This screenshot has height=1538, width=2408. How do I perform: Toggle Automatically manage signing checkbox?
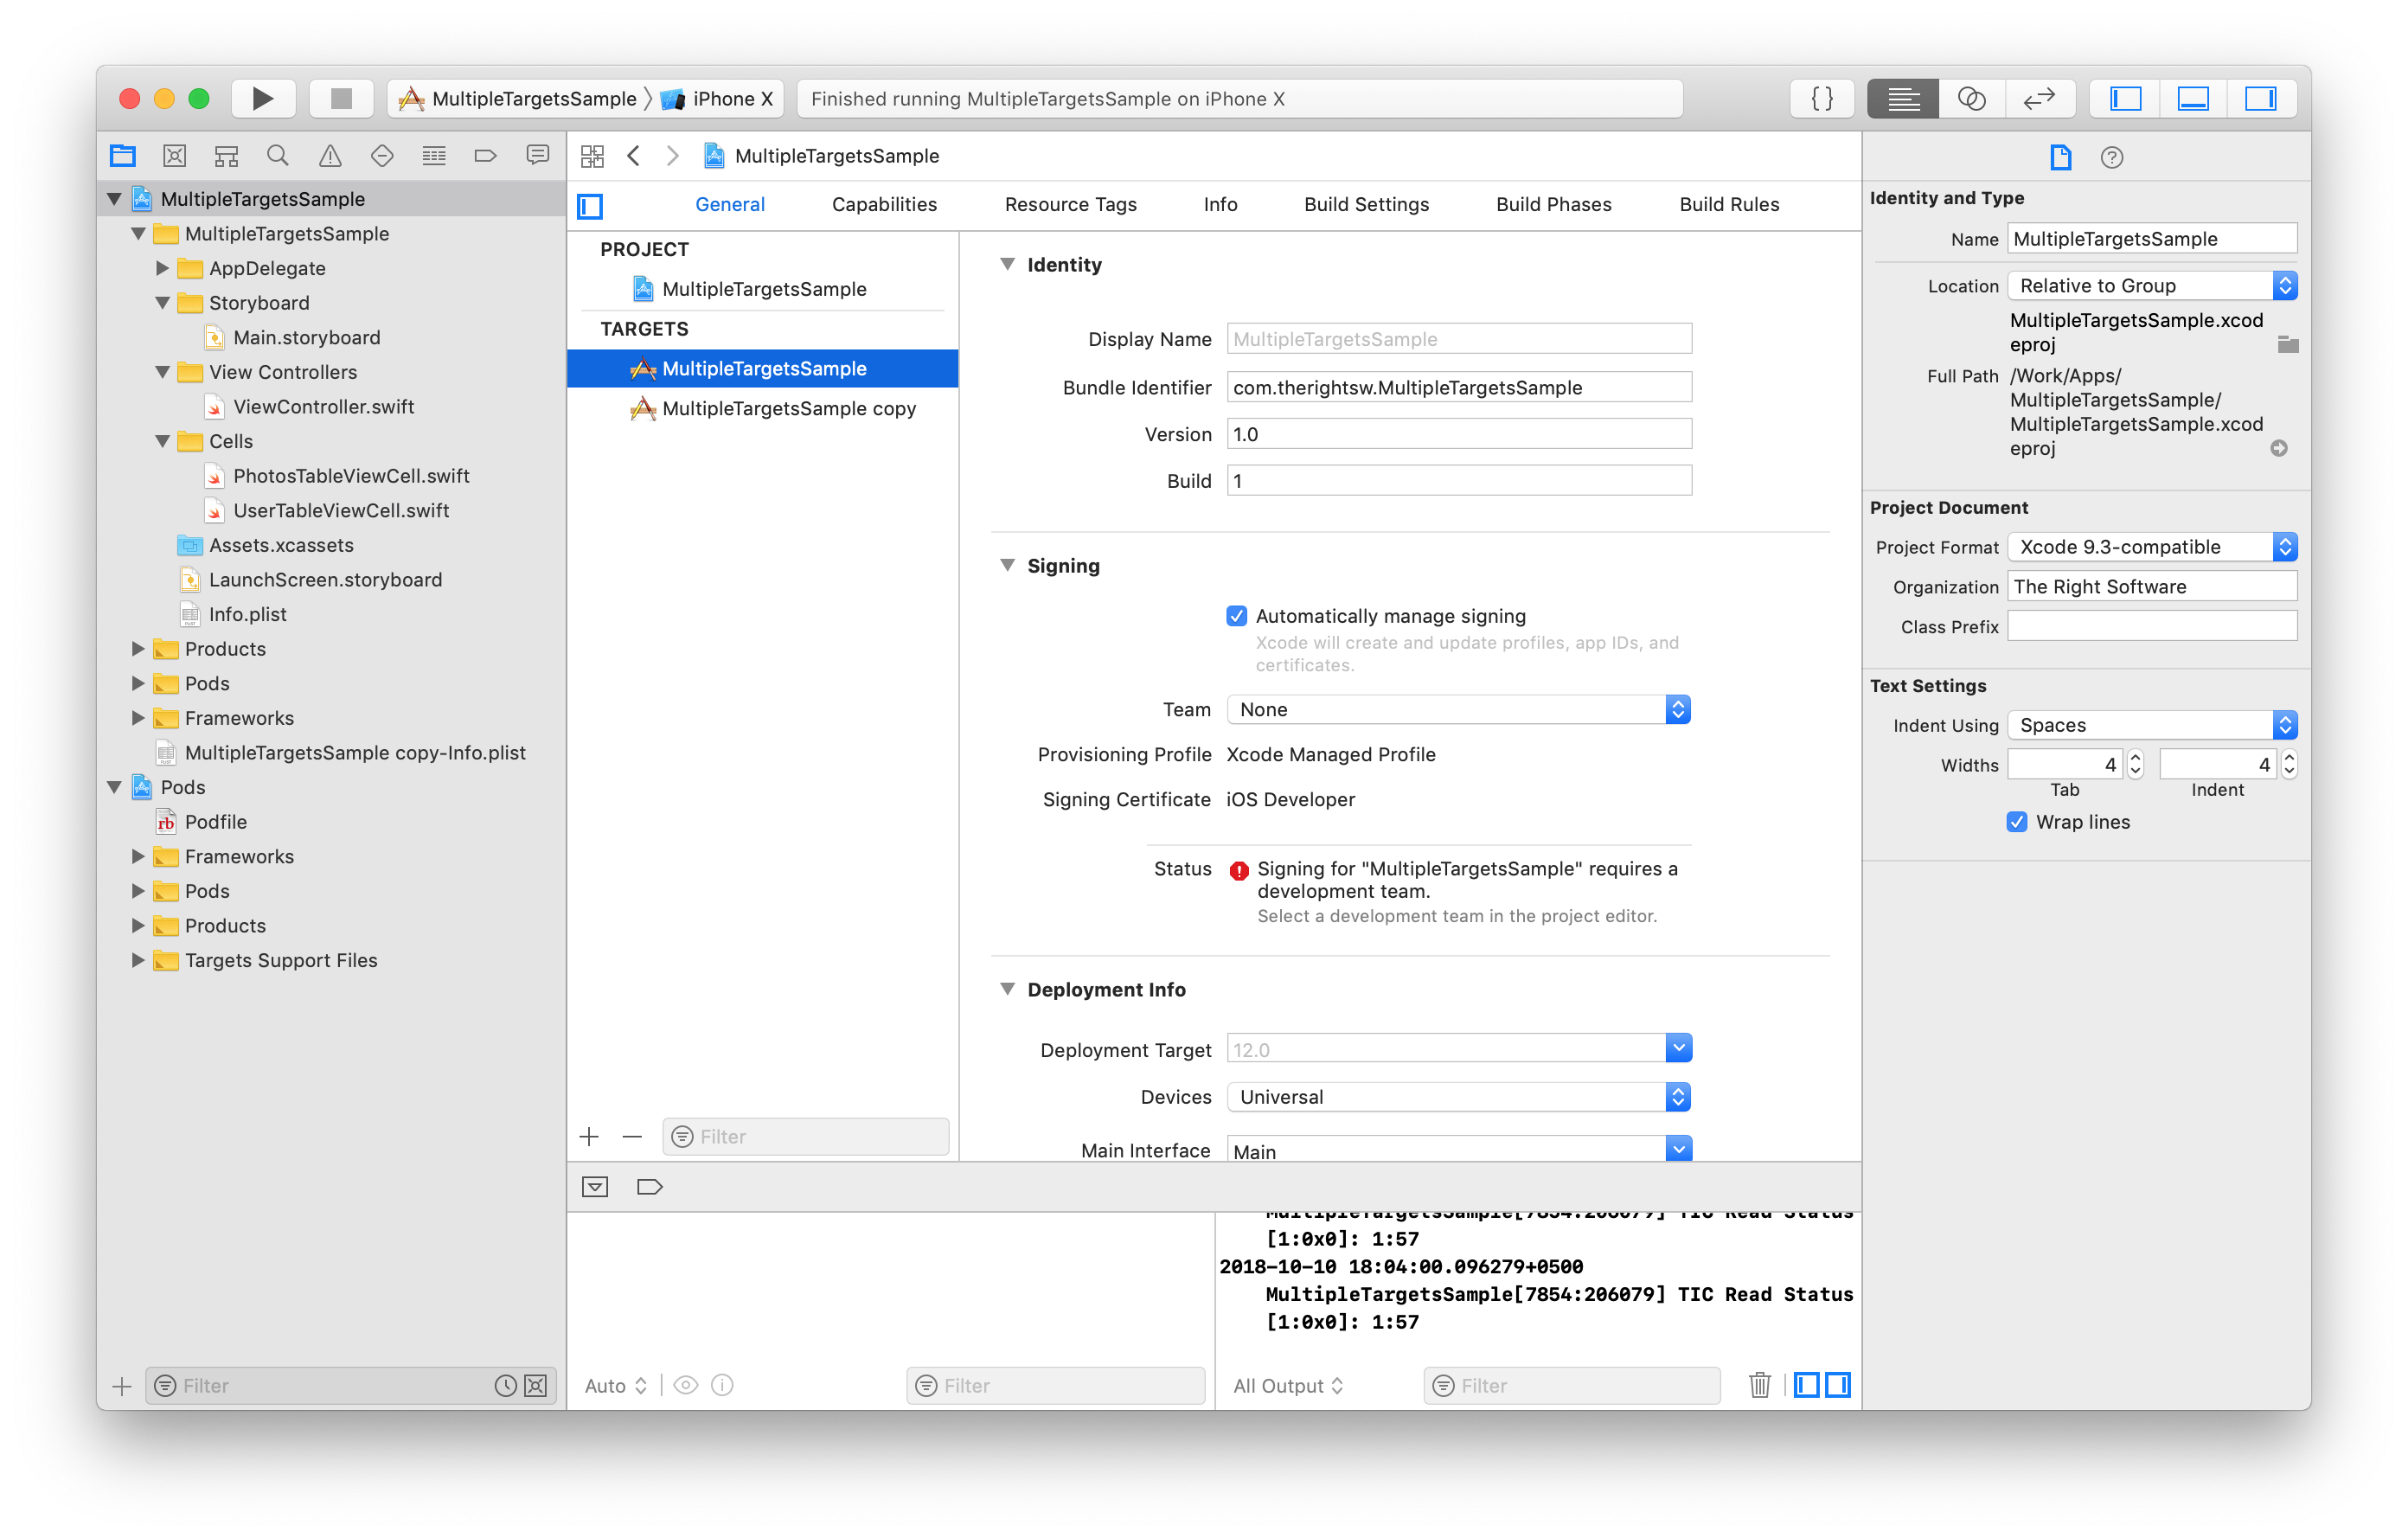pyautogui.click(x=1239, y=614)
